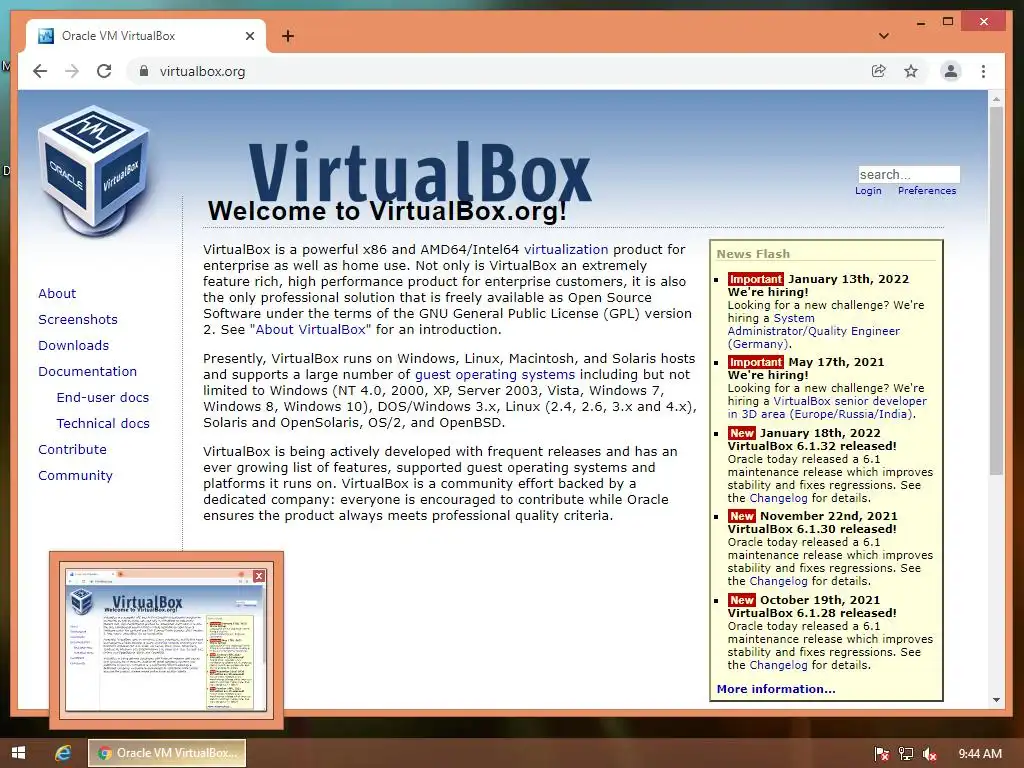1024x768 pixels.
Task: Reload the VirtualBox page
Action: tap(104, 71)
